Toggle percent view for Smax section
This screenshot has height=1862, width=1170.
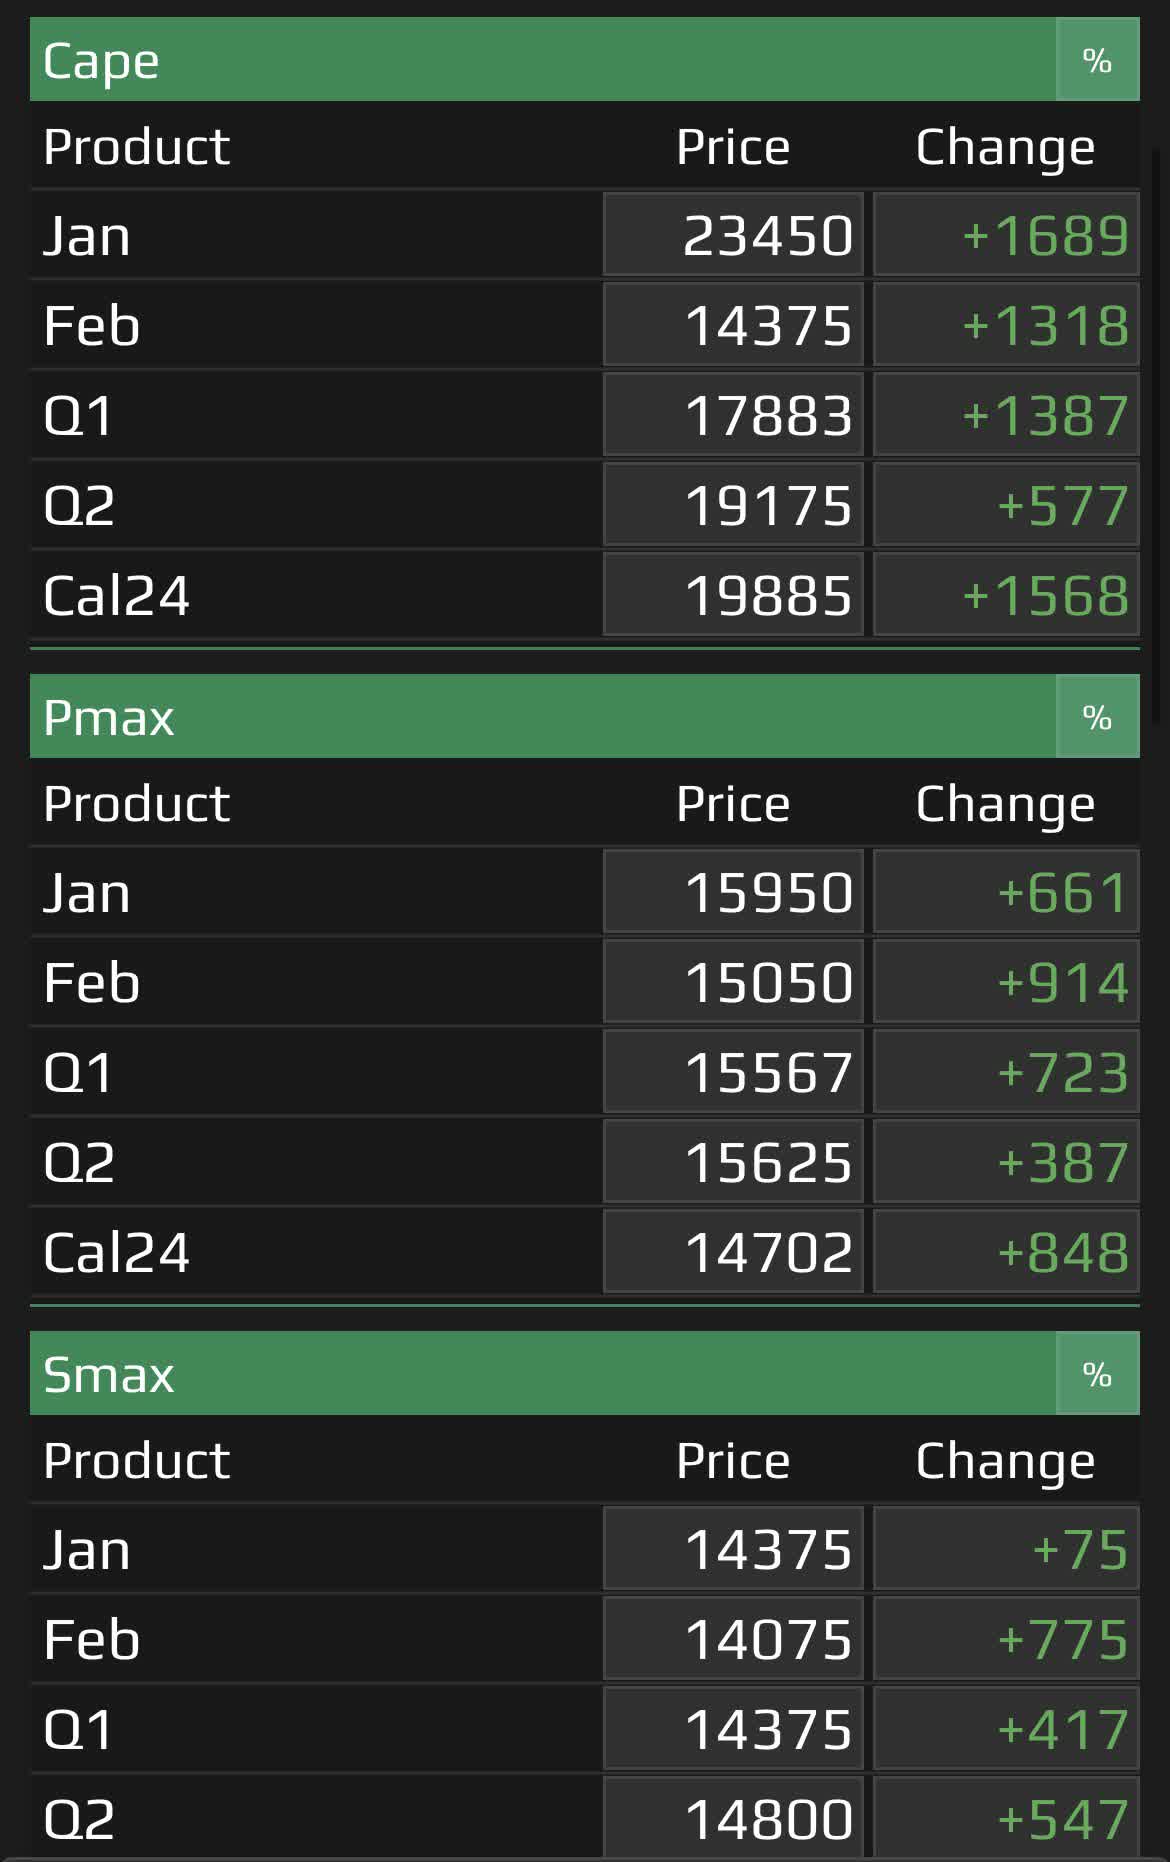(x=1097, y=1374)
